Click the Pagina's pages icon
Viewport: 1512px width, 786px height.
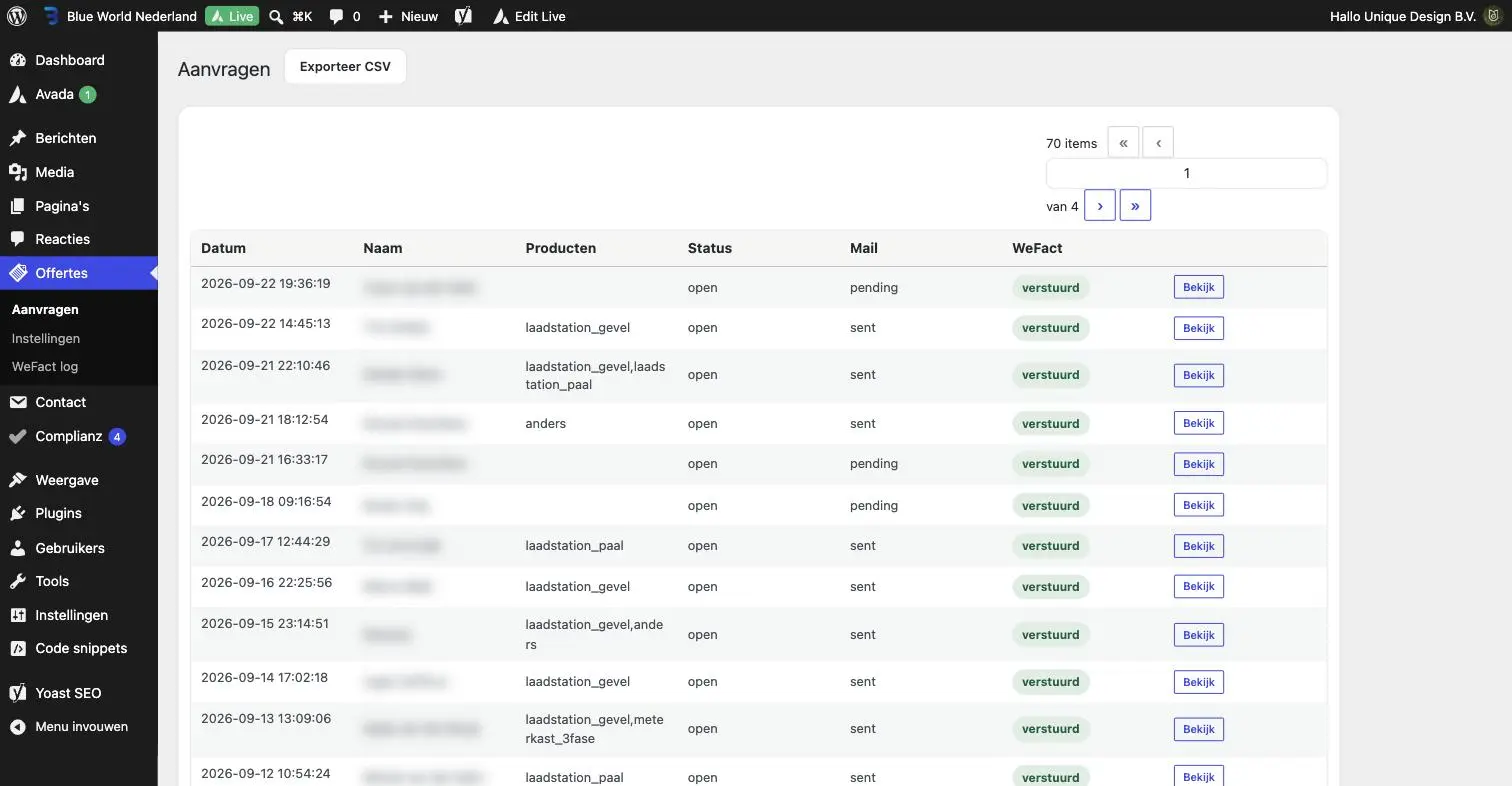(17, 206)
